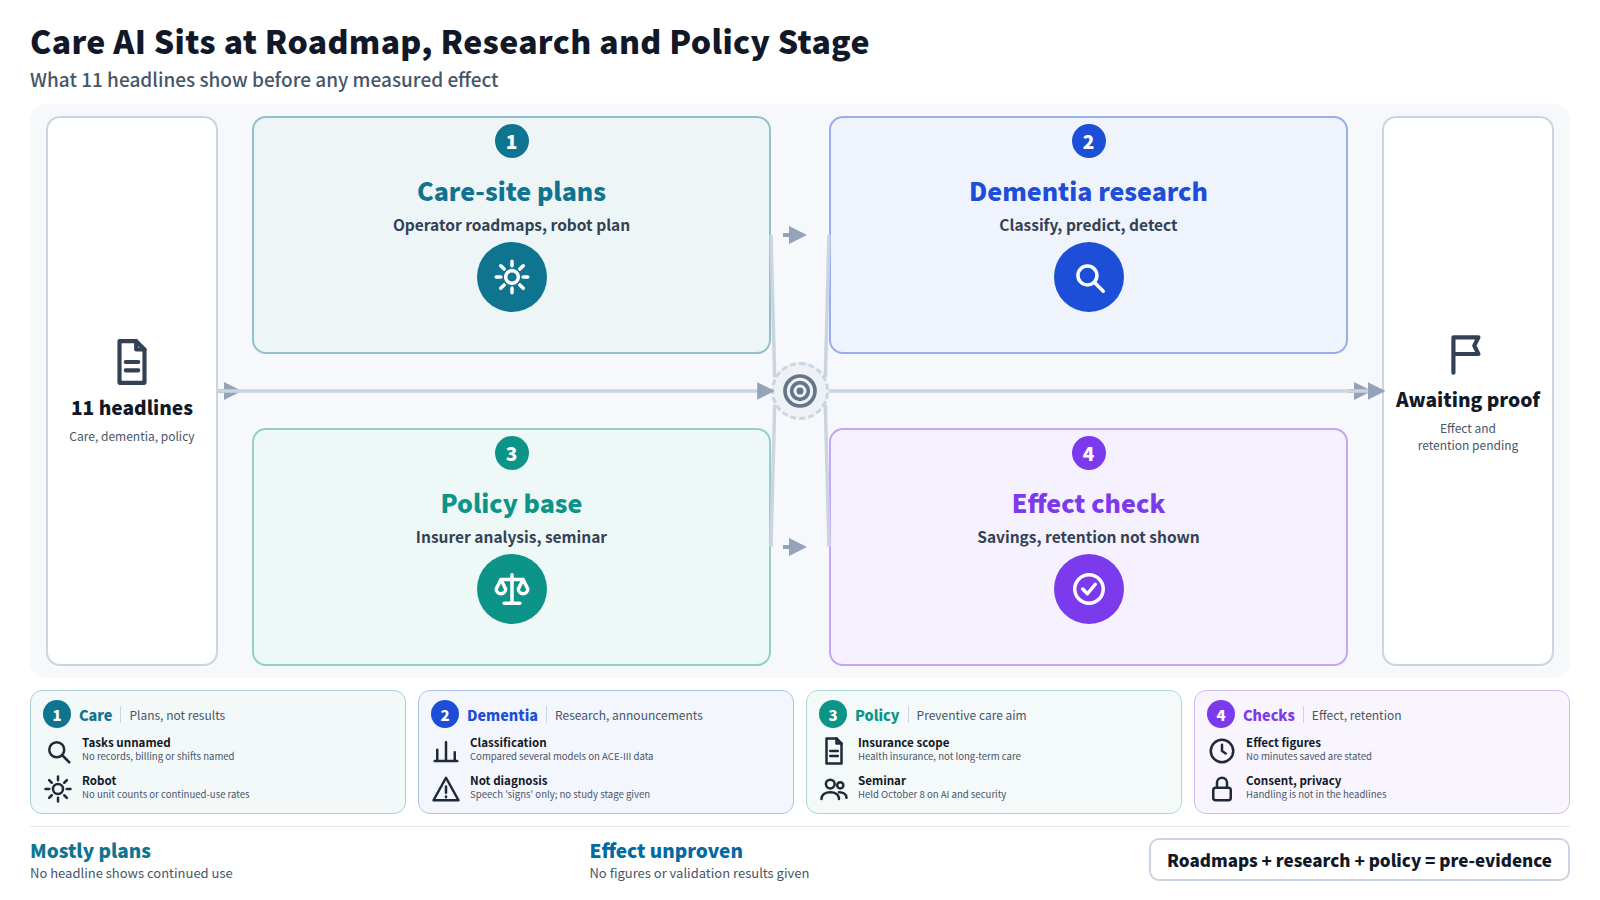Click 'Preventive care aim' text
Viewport: 1600px width, 900px height.
971,716
